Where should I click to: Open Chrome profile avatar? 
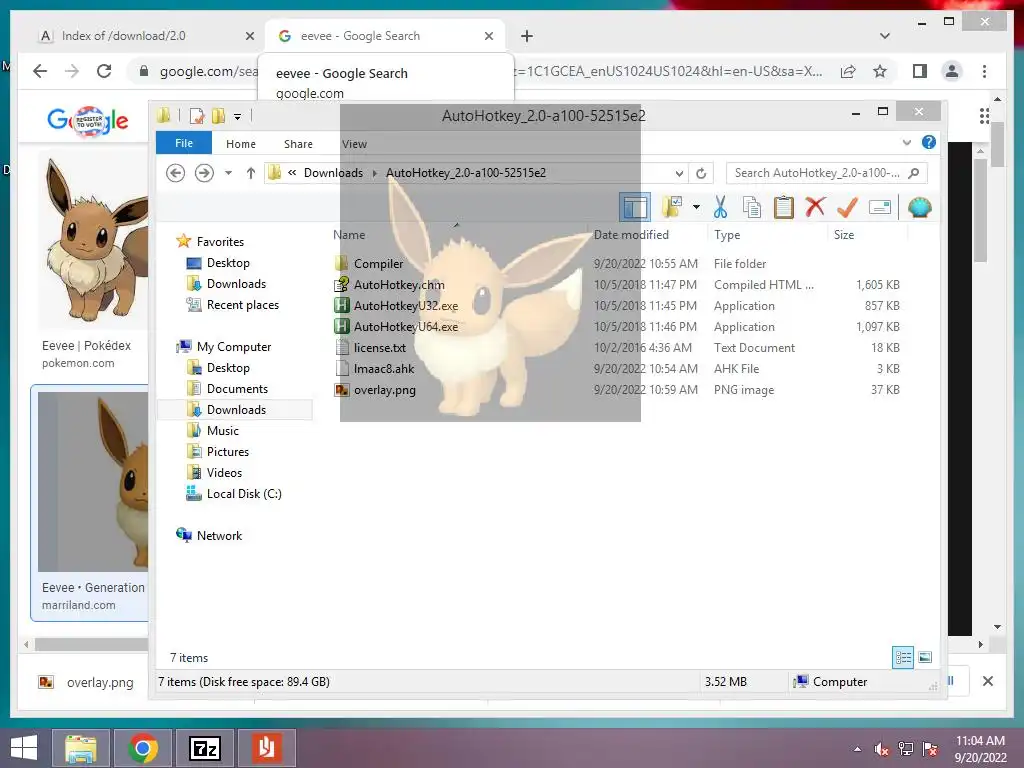(952, 71)
